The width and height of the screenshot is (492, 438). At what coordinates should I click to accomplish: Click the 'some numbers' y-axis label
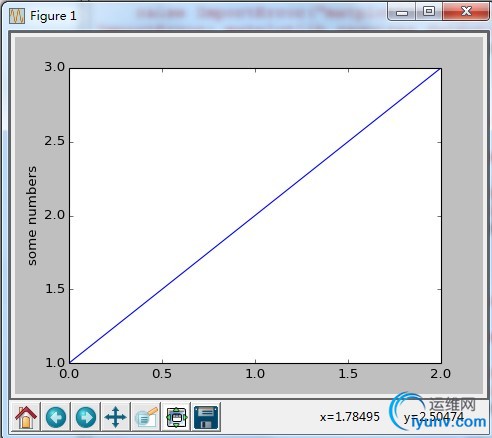[32, 216]
